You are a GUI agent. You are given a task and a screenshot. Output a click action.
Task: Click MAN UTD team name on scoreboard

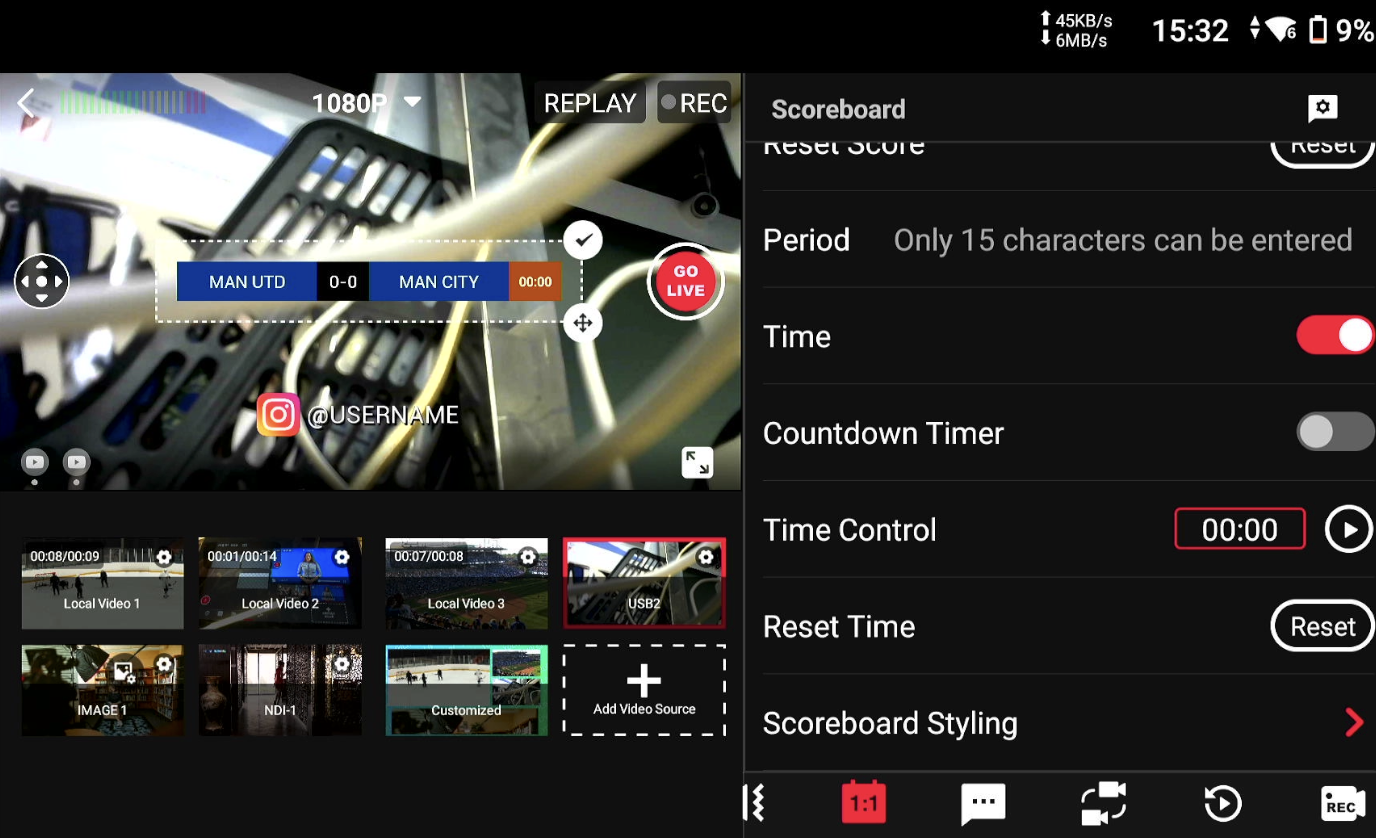247,282
